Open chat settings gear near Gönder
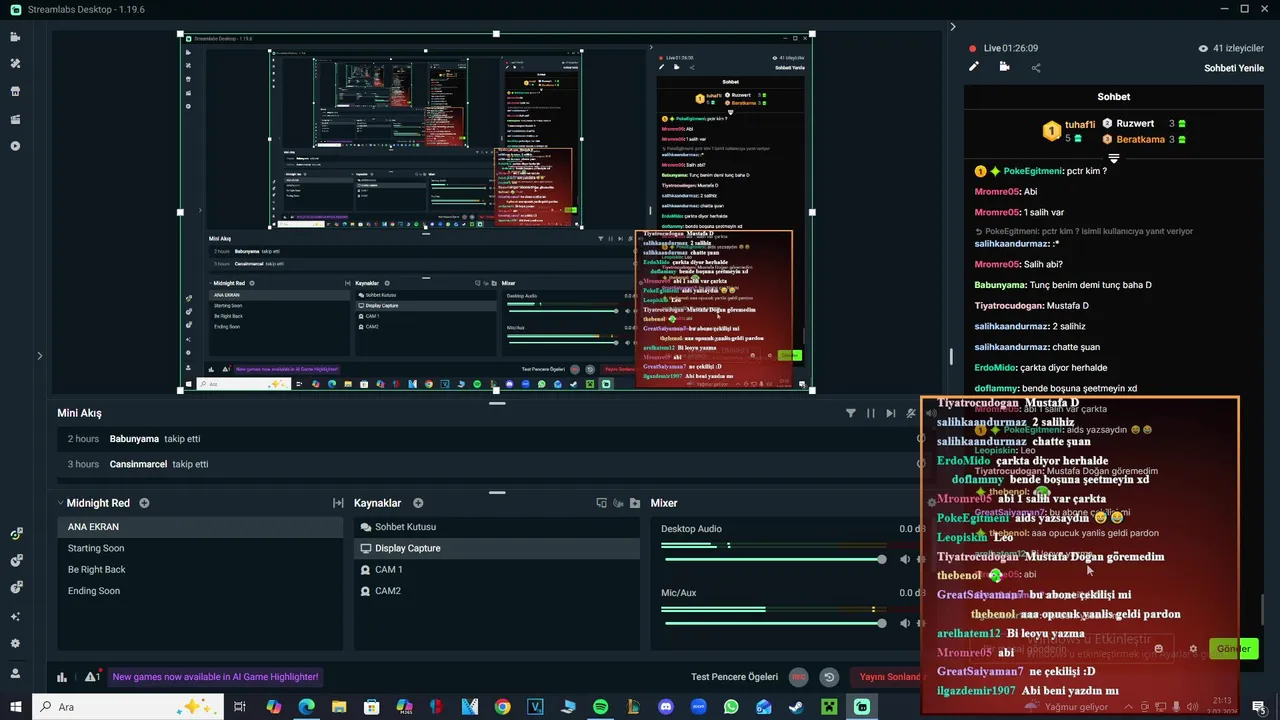Screen dimensions: 1280x720 pos(1192,649)
